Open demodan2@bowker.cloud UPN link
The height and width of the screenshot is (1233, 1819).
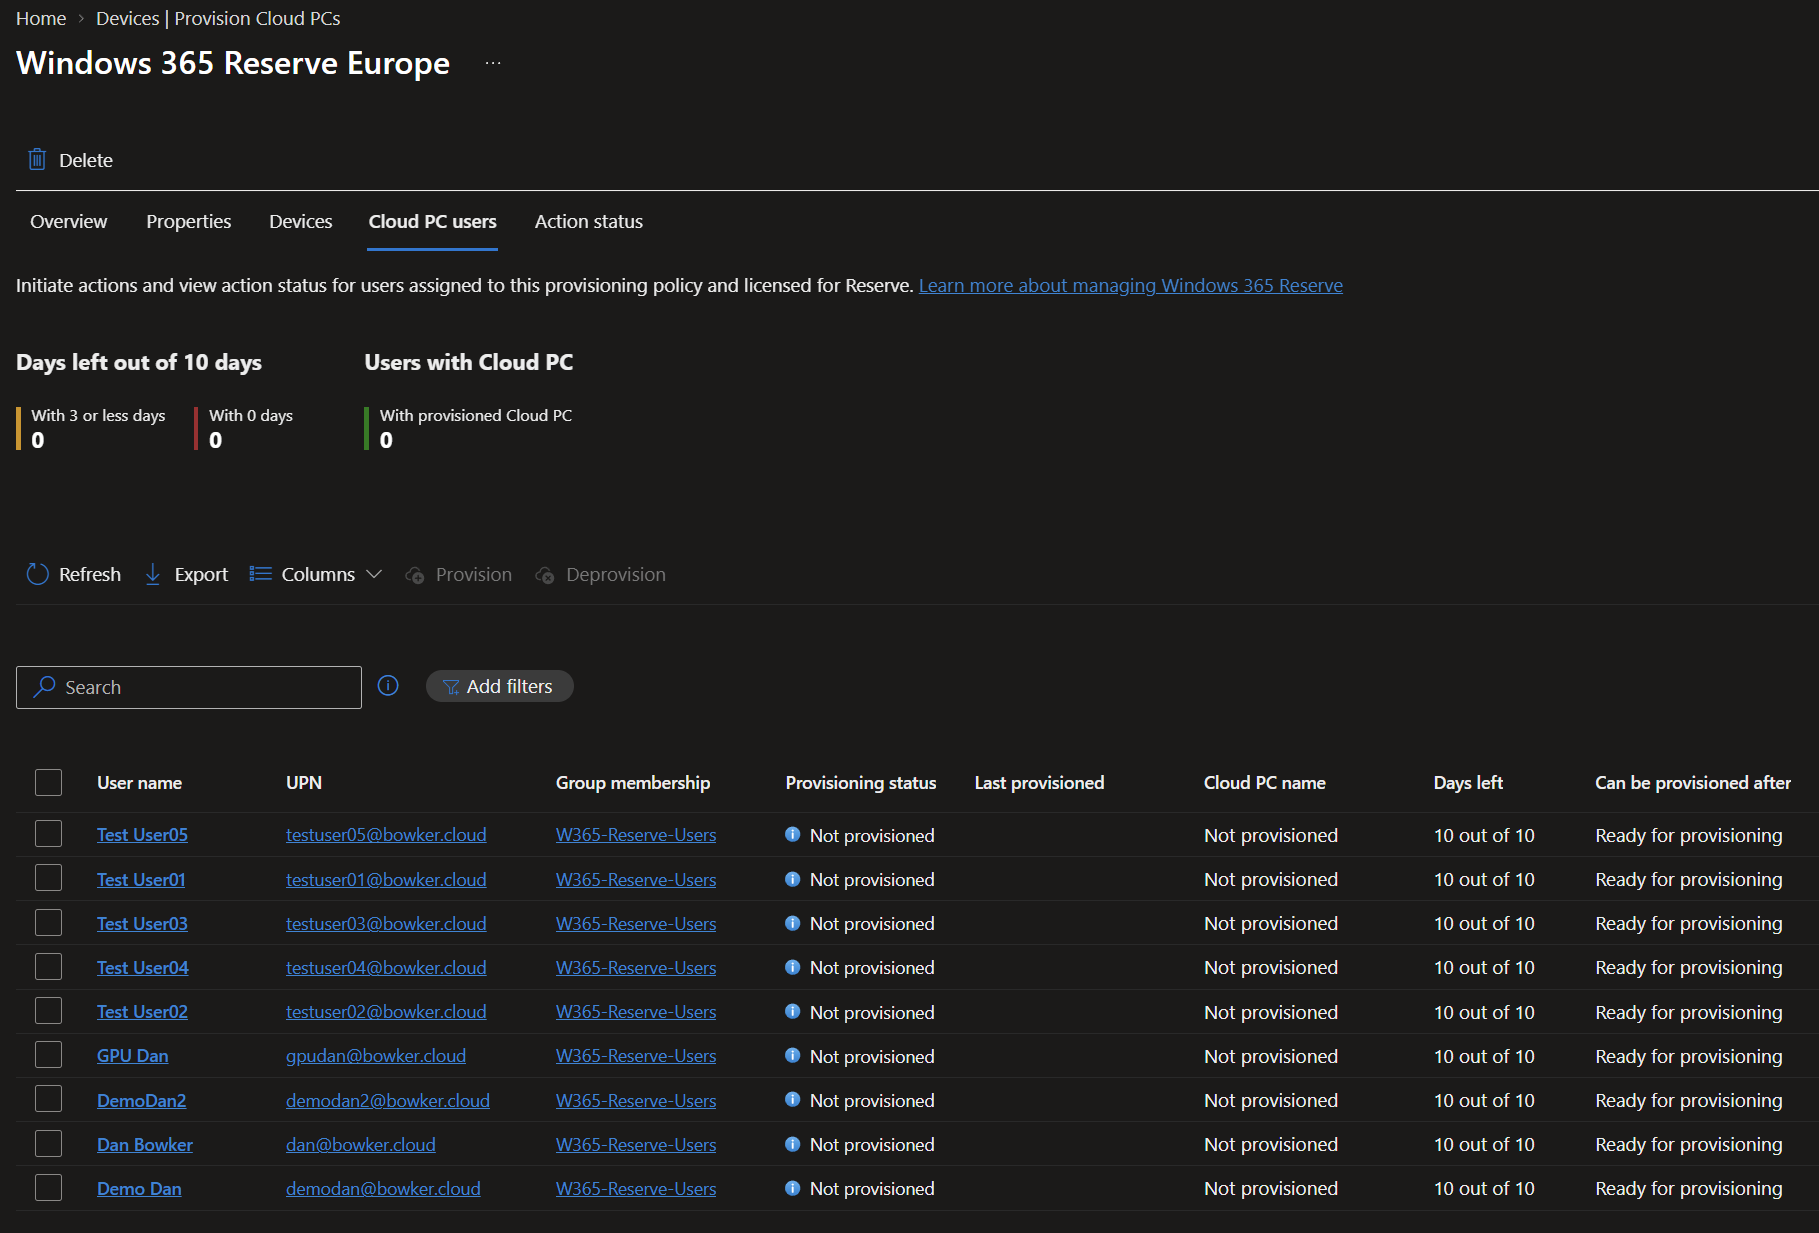tap(387, 1100)
